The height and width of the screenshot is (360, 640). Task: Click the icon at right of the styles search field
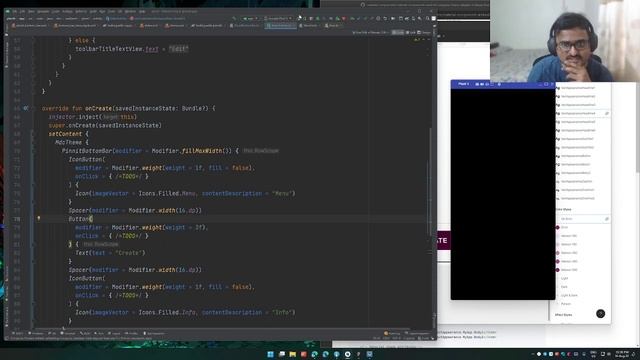607,219
